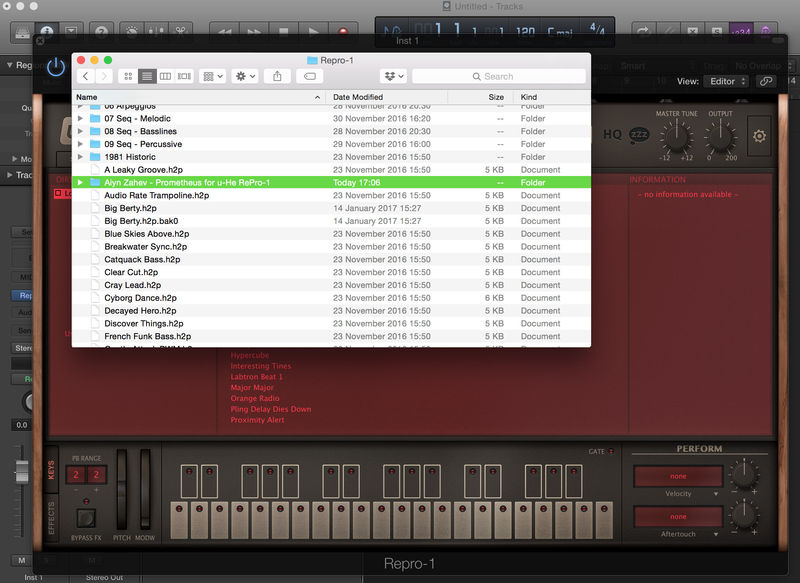Open the Dropbox toolbar dropdown
The width and height of the screenshot is (800, 583).
tap(393, 76)
